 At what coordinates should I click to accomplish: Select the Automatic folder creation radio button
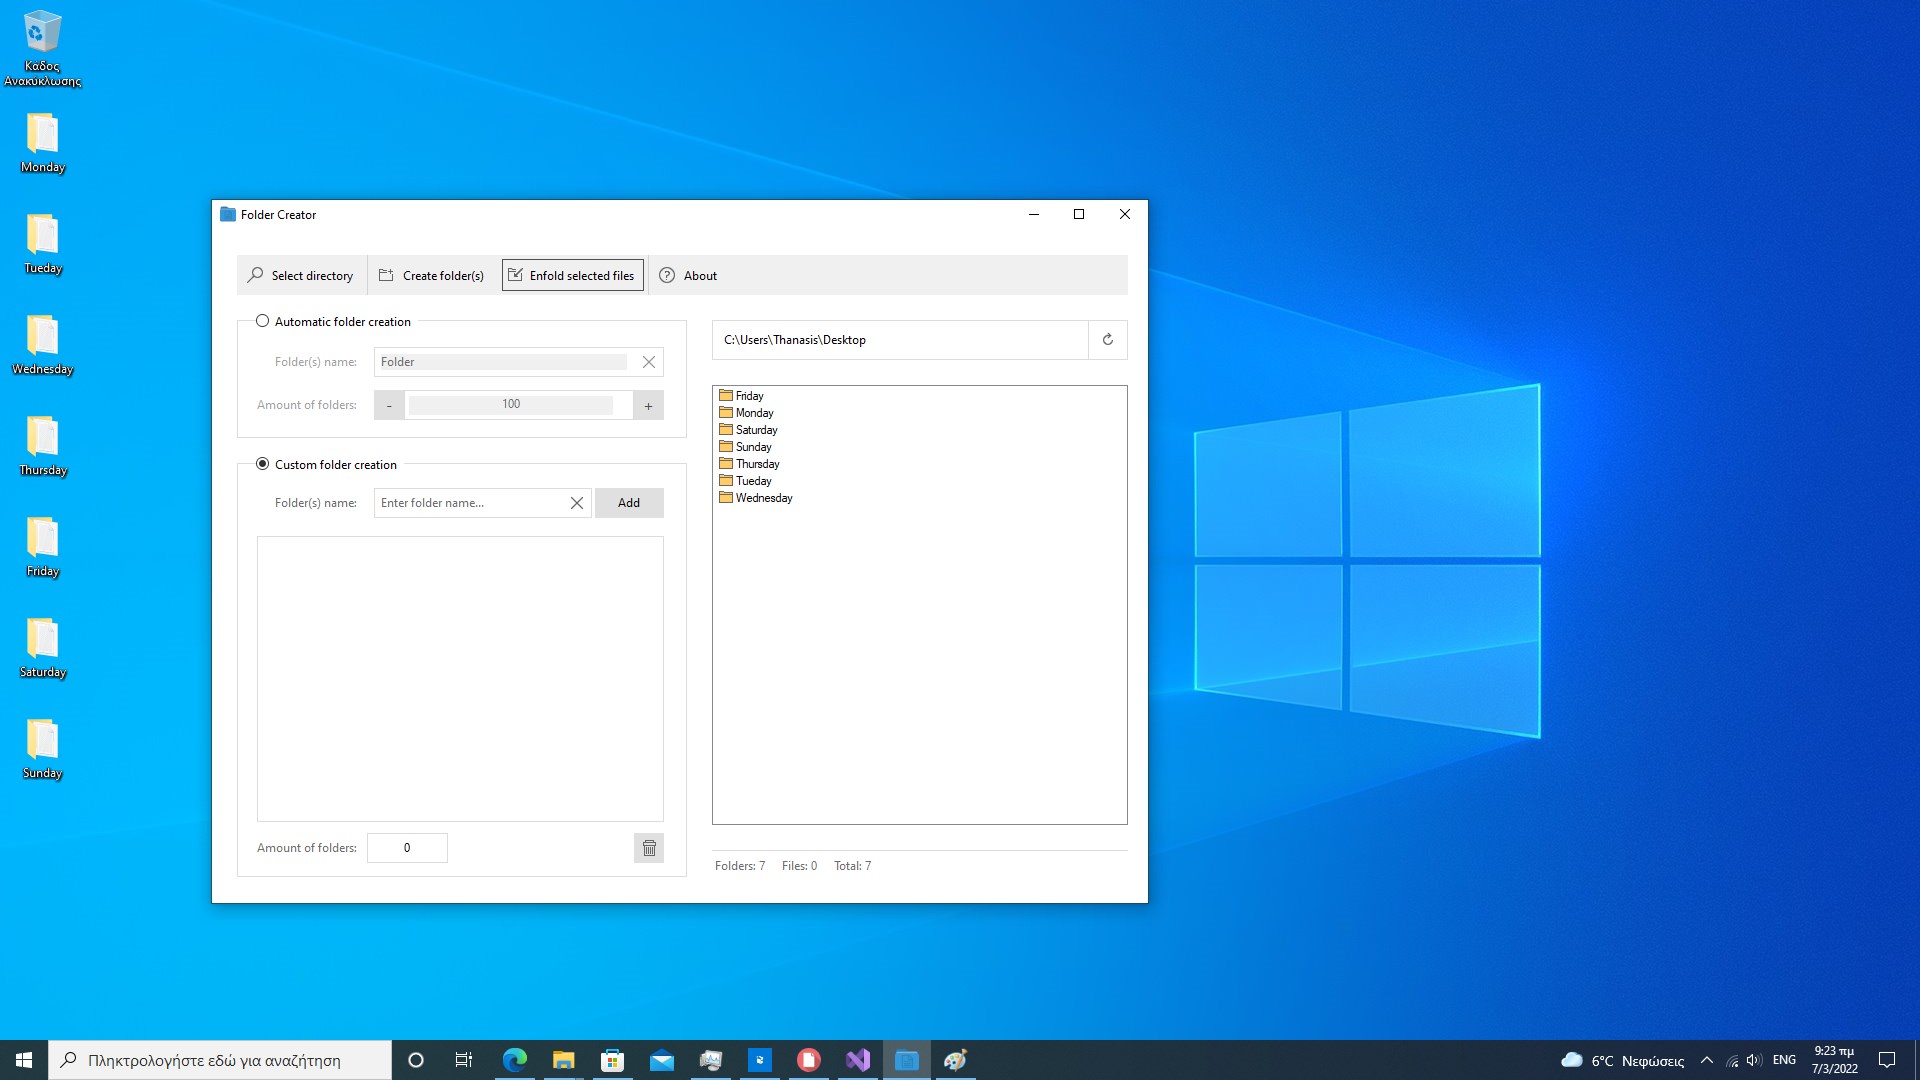(x=263, y=321)
